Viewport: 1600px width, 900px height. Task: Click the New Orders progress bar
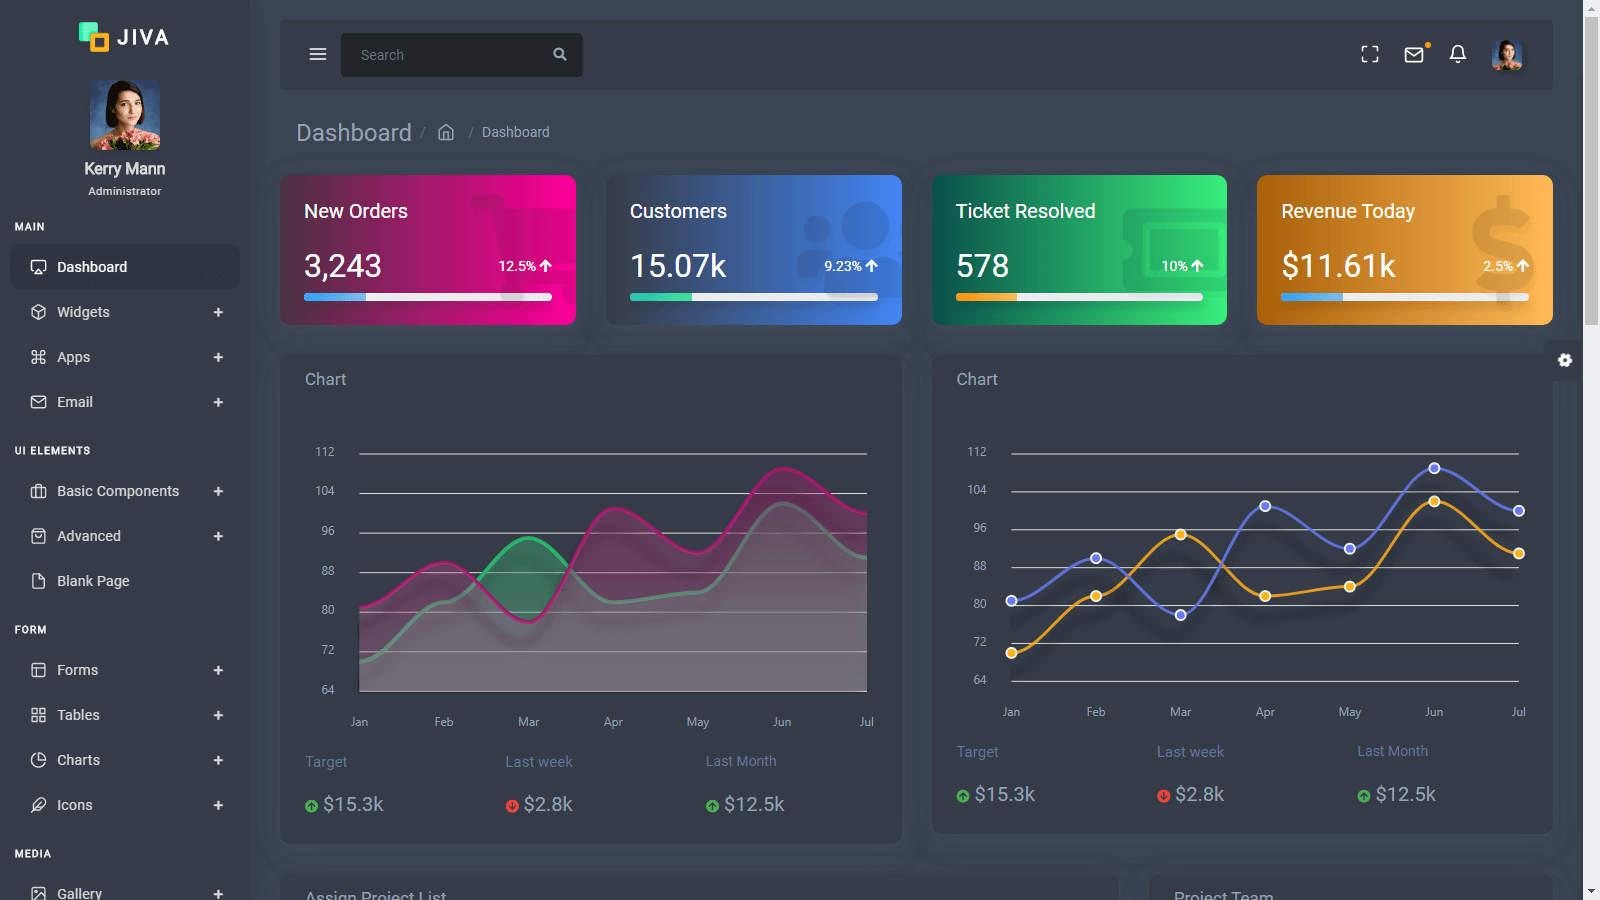click(x=428, y=297)
